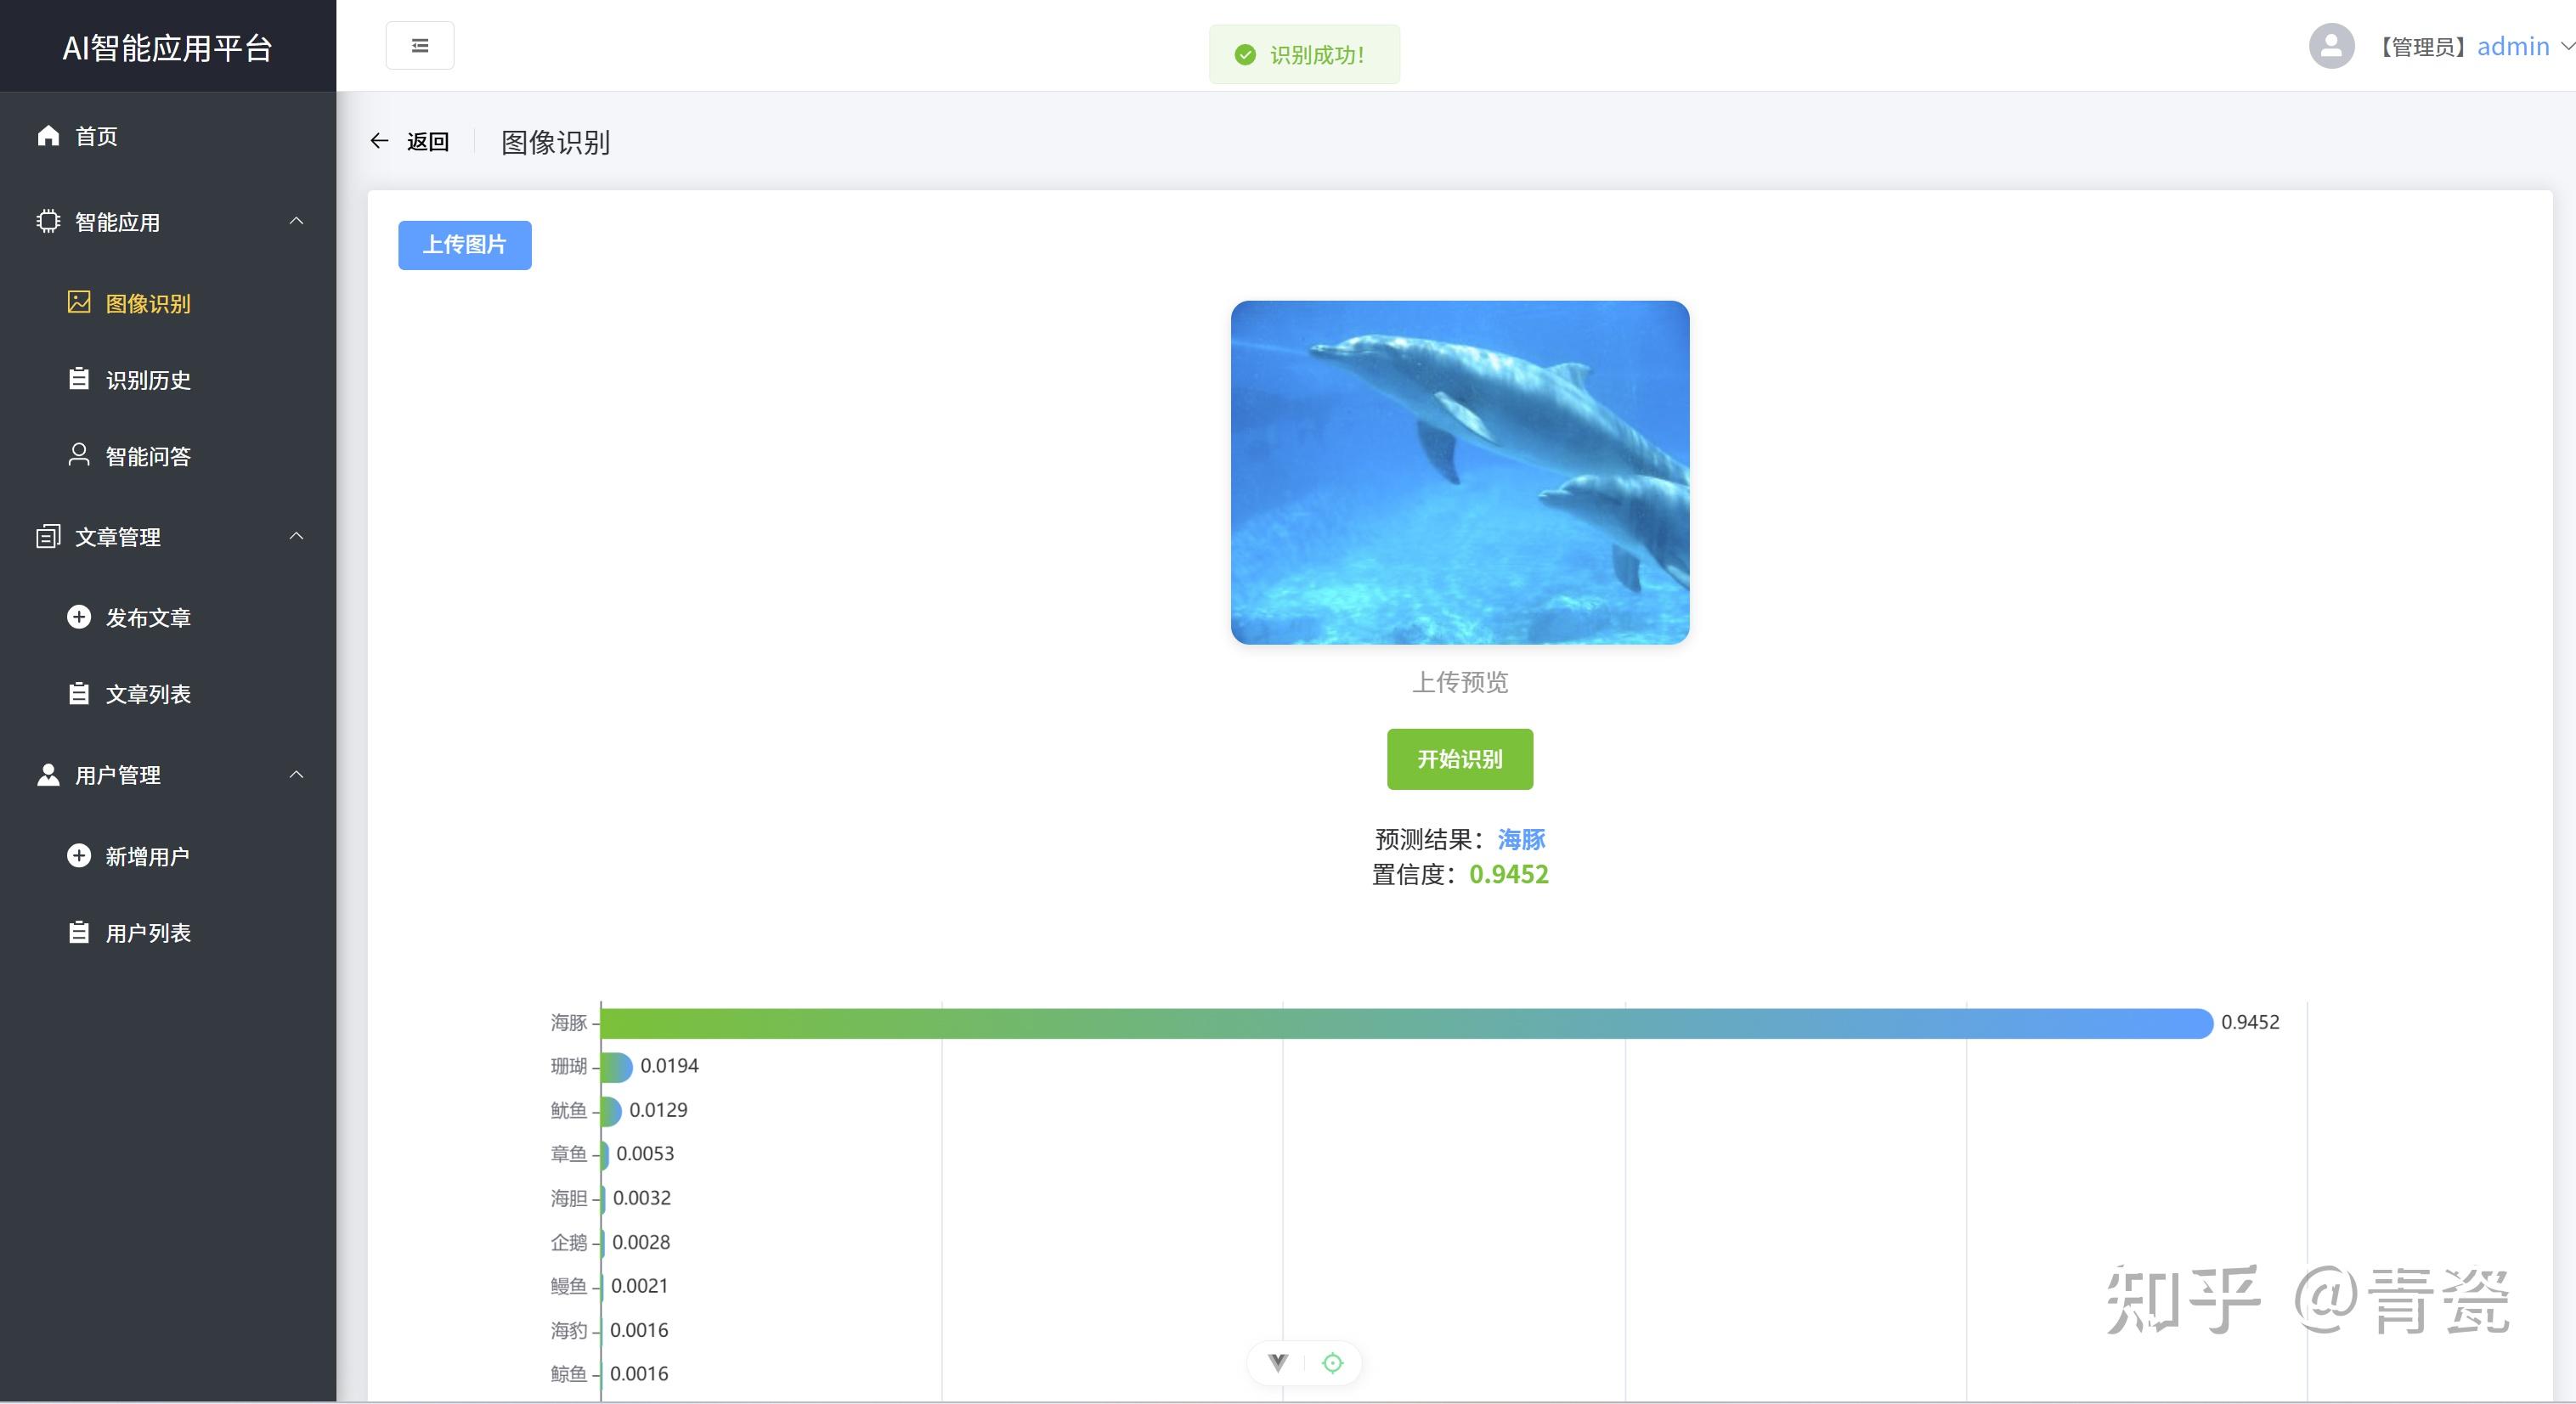Open 识别历史 from the sidebar
Image resolution: width=2576 pixels, height=1404 pixels.
(146, 380)
